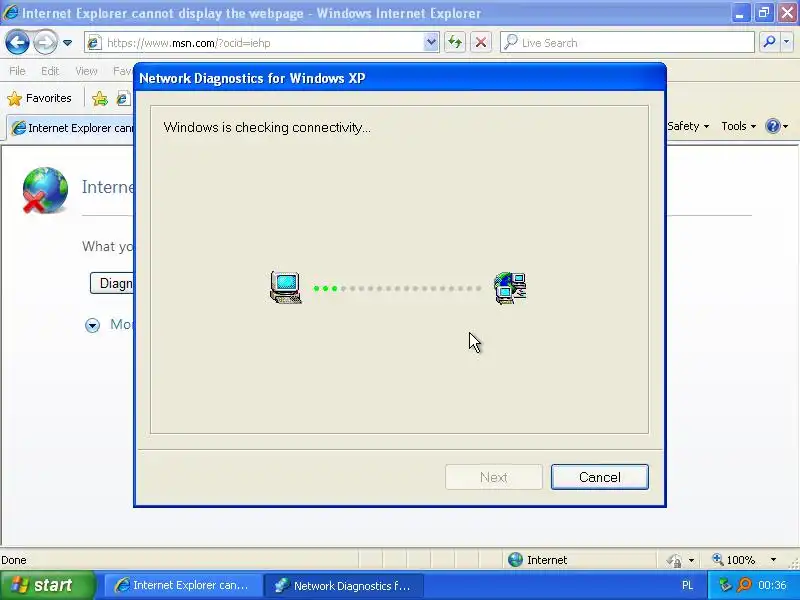Click the 100% zoom level button
This screenshot has height=600, width=800.
coord(734,560)
